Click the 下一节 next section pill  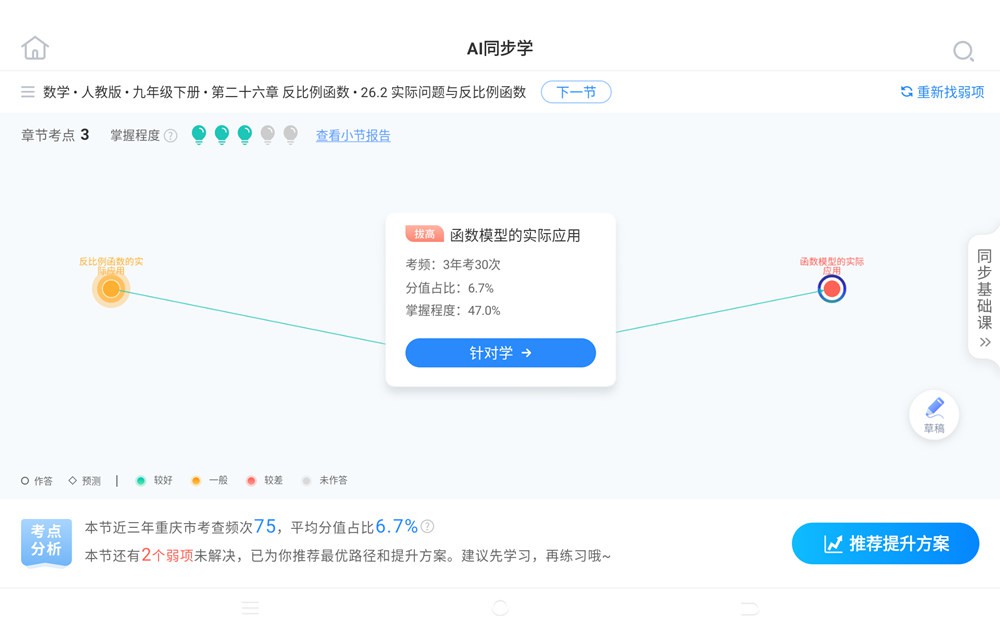pyautogui.click(x=576, y=91)
